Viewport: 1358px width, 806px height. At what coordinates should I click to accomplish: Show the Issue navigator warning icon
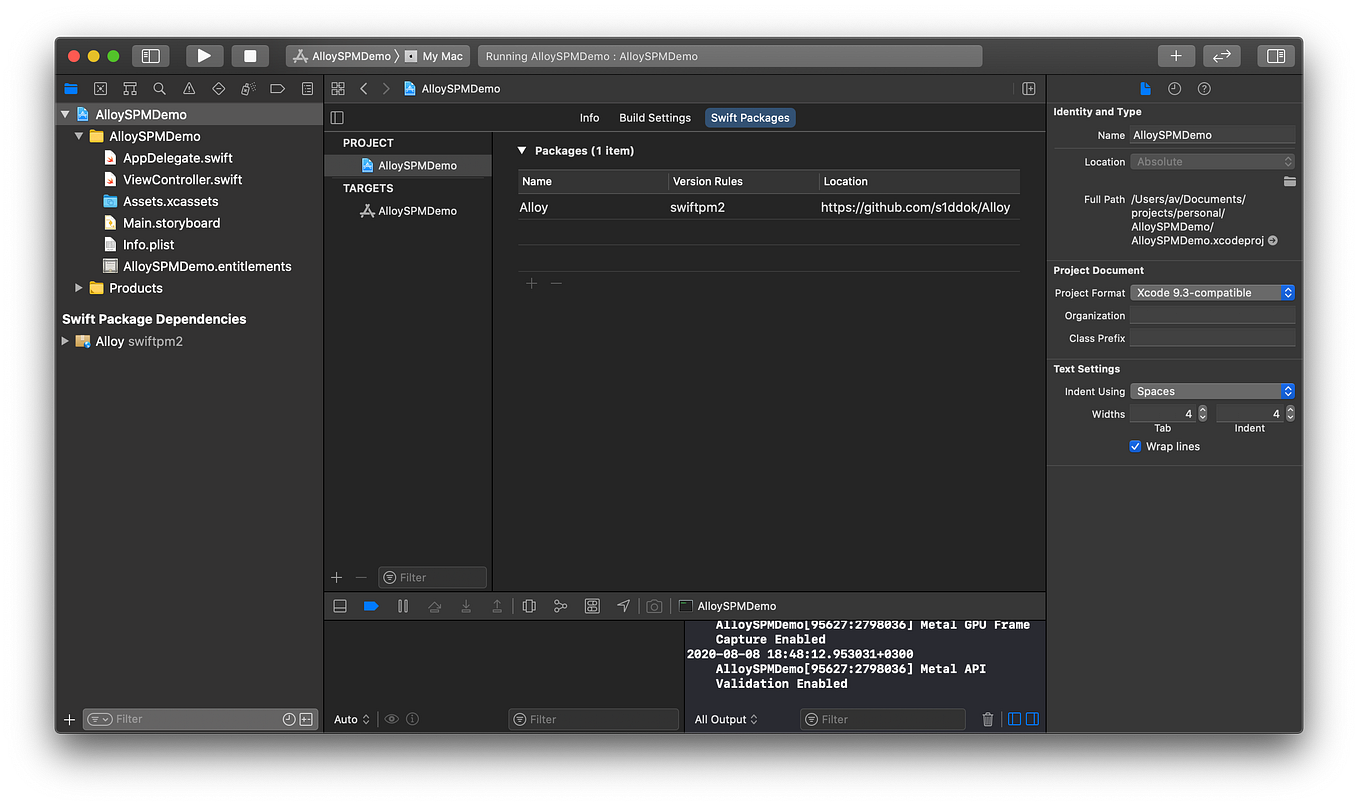(189, 89)
